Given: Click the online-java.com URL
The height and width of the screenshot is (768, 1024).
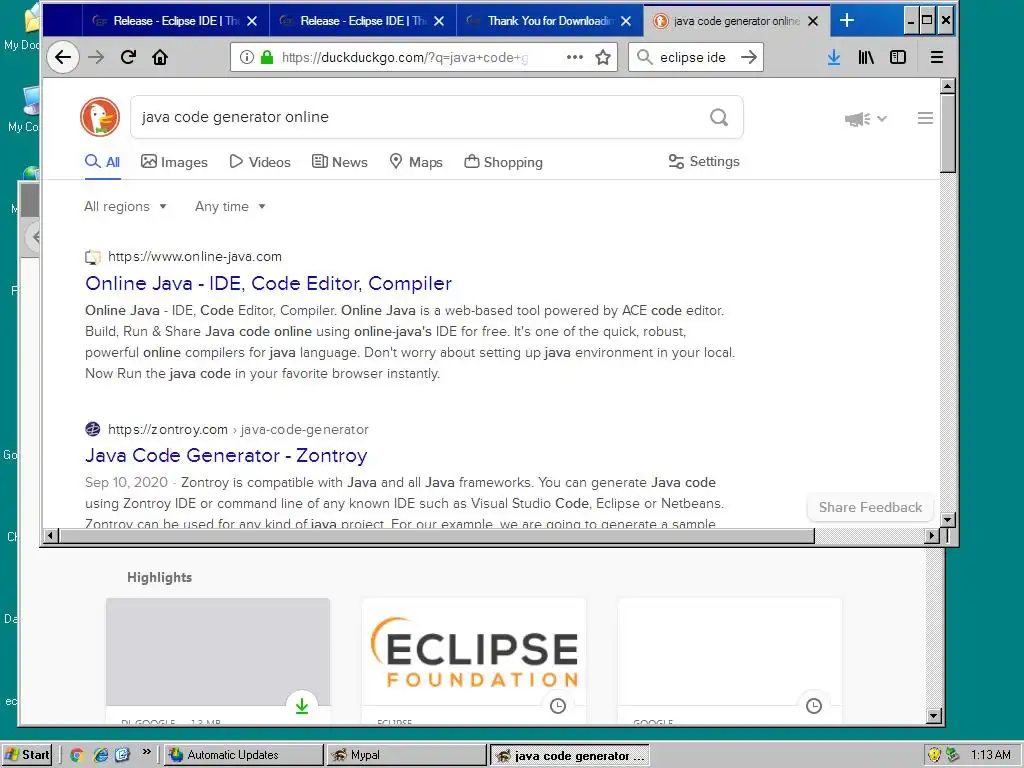Looking at the screenshot, I should point(195,257).
